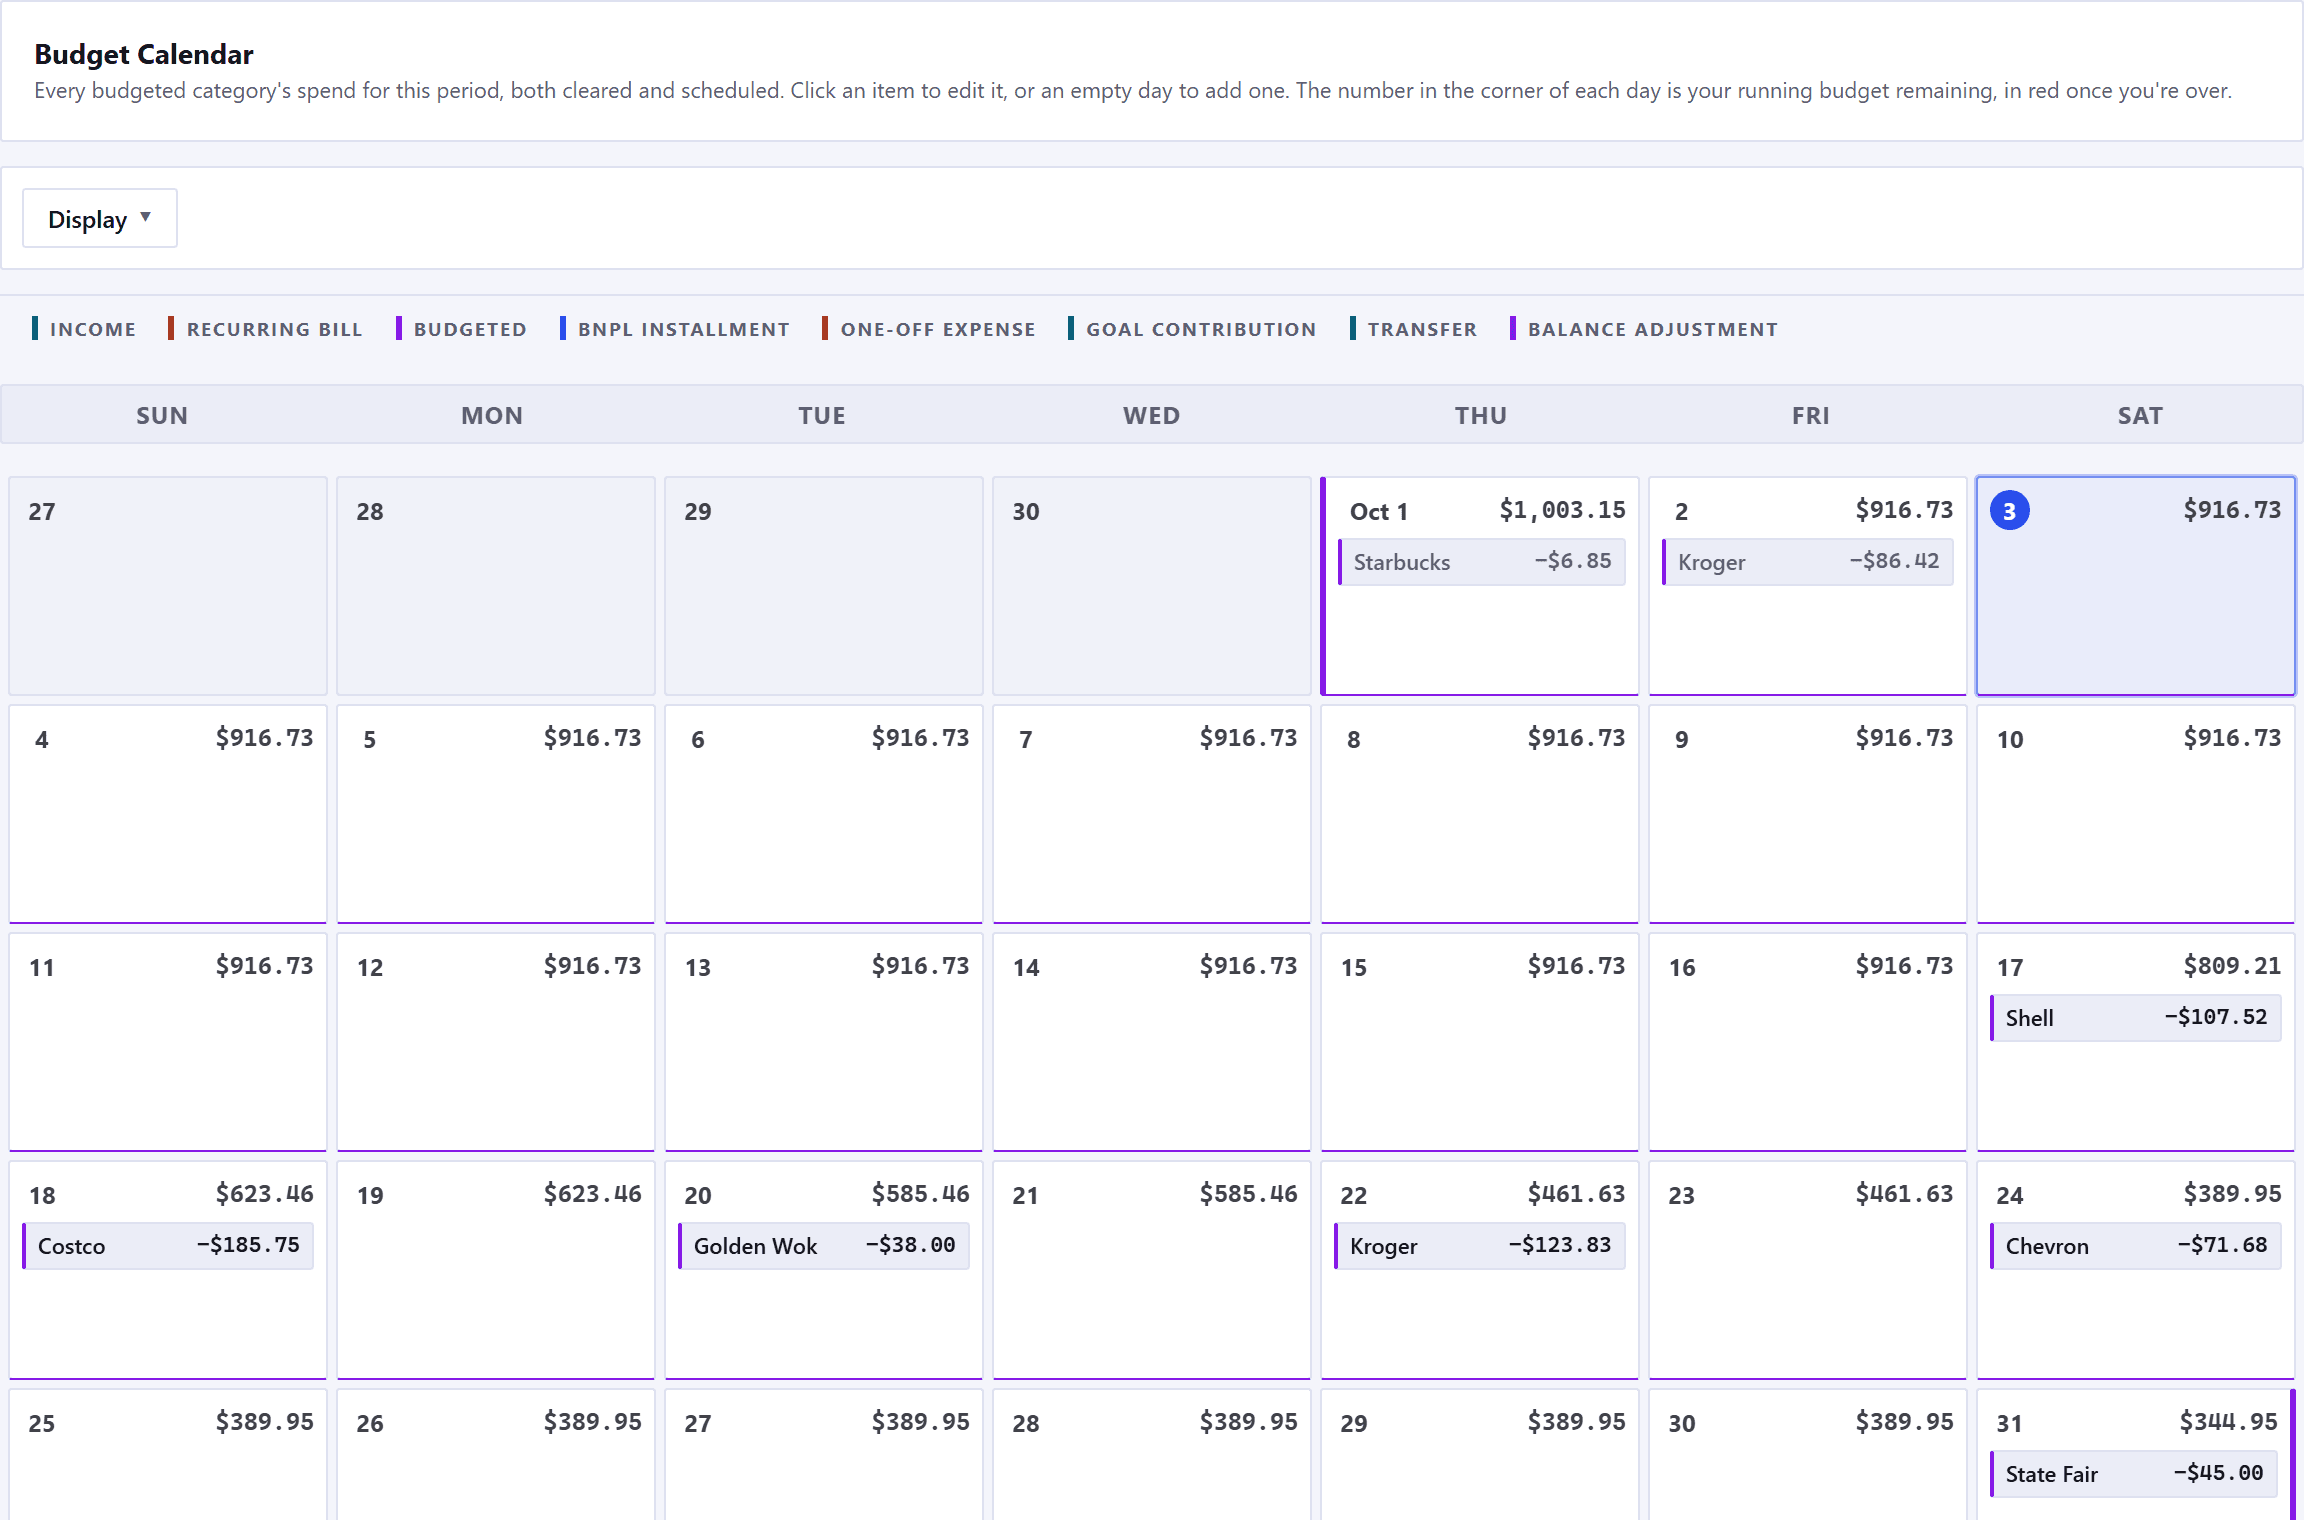Click the $1,003.15 remaining on Oct 1
2304x1520 pixels.
[1562, 510]
